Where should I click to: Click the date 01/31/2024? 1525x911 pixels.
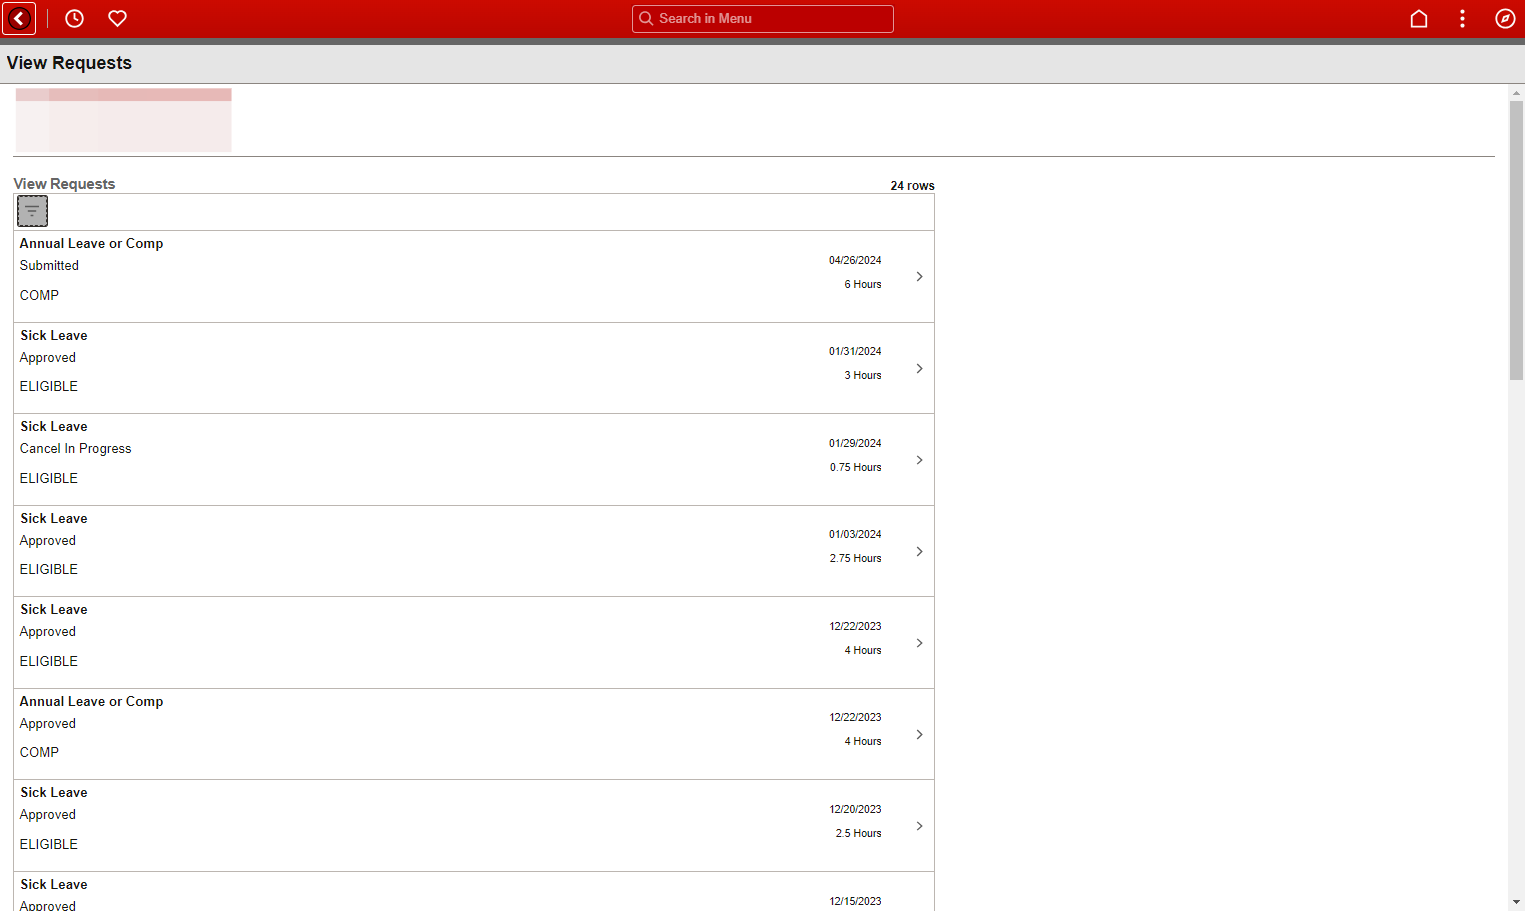tap(855, 351)
